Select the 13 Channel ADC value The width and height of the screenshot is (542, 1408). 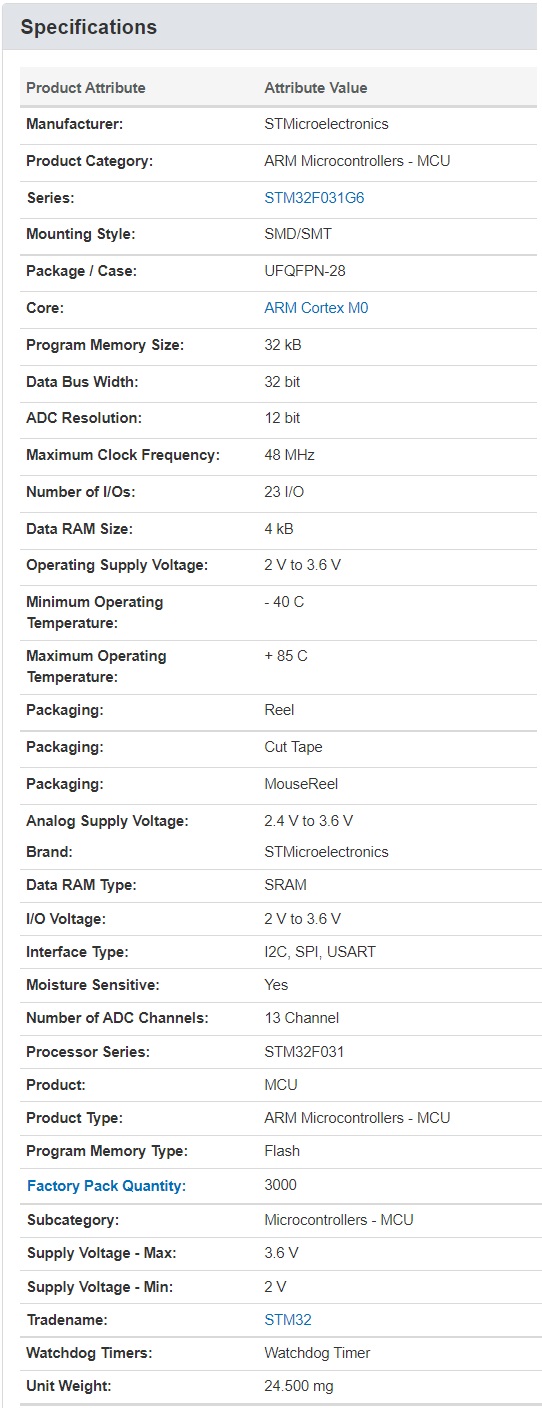tap(302, 1018)
